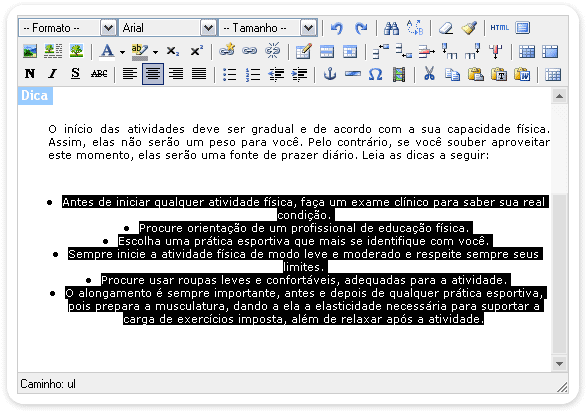Open the HTML source editor
587x413 pixels.
point(499,28)
